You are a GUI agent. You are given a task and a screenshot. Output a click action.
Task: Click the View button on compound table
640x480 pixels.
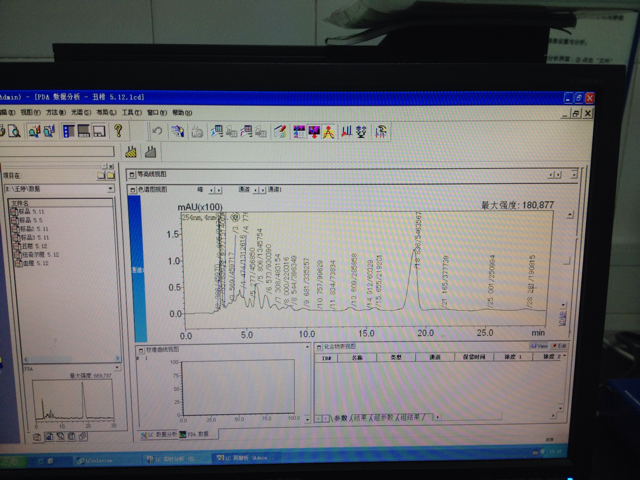coord(539,346)
